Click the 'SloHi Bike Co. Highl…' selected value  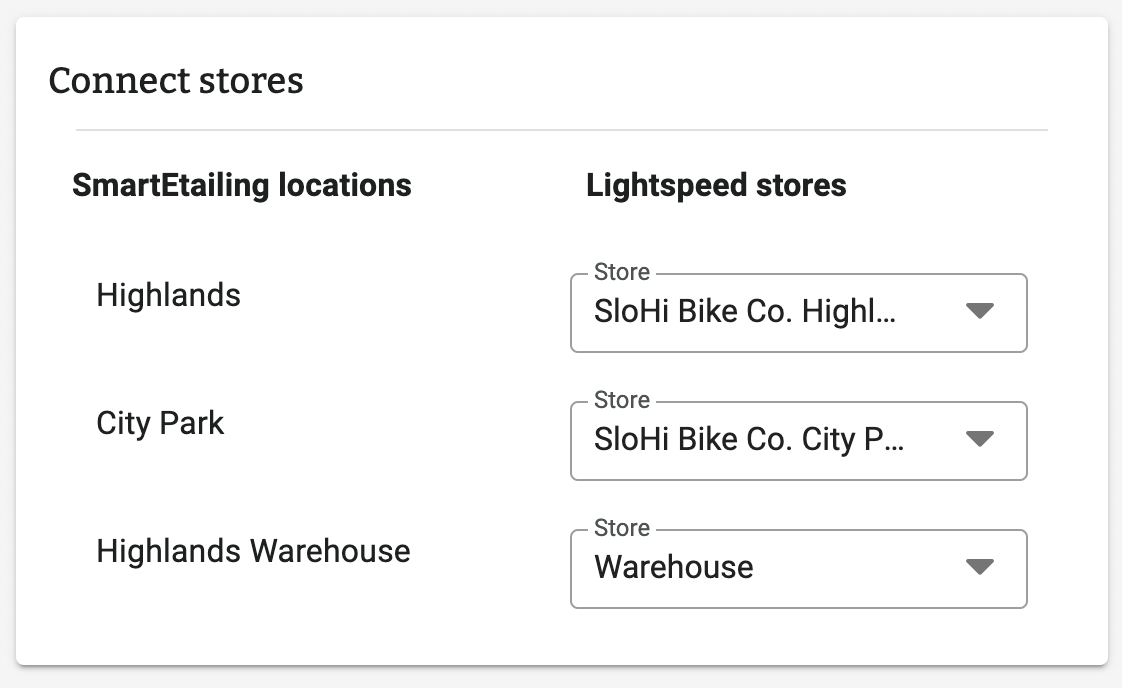point(744,312)
